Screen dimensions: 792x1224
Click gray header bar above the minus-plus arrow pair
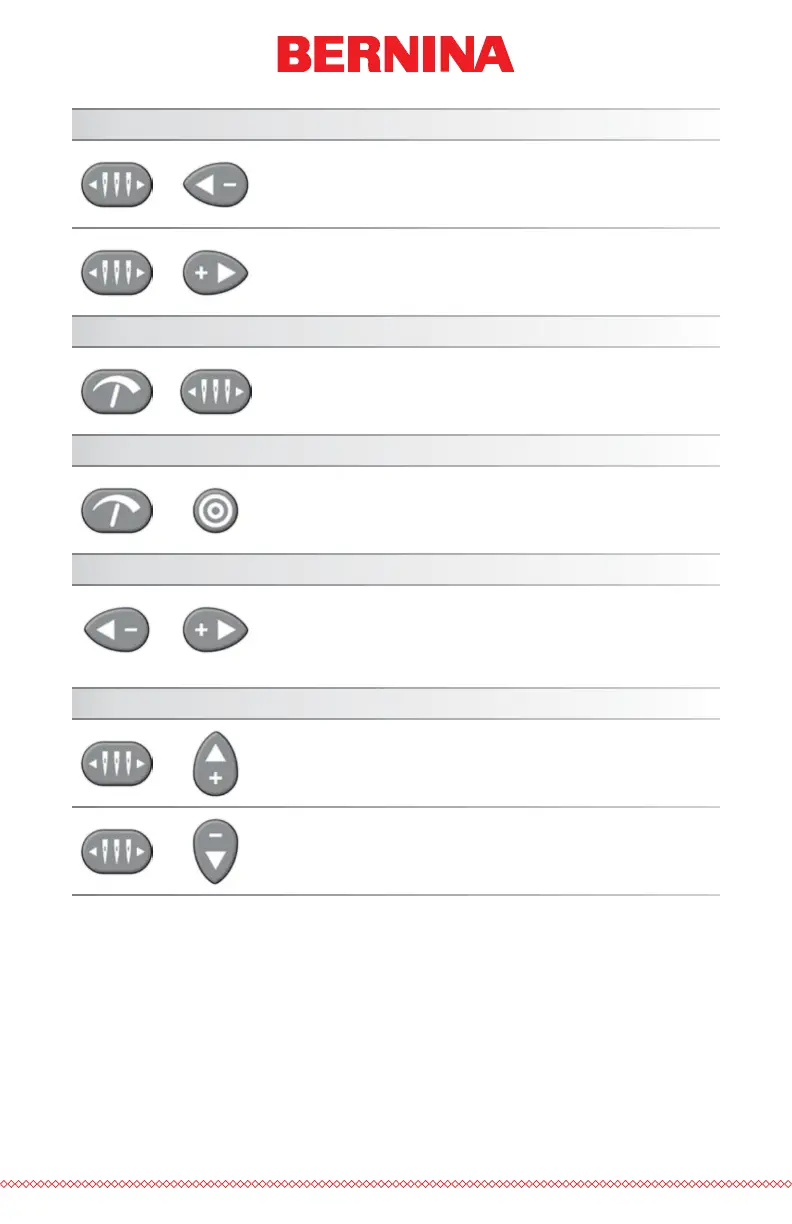point(396,569)
